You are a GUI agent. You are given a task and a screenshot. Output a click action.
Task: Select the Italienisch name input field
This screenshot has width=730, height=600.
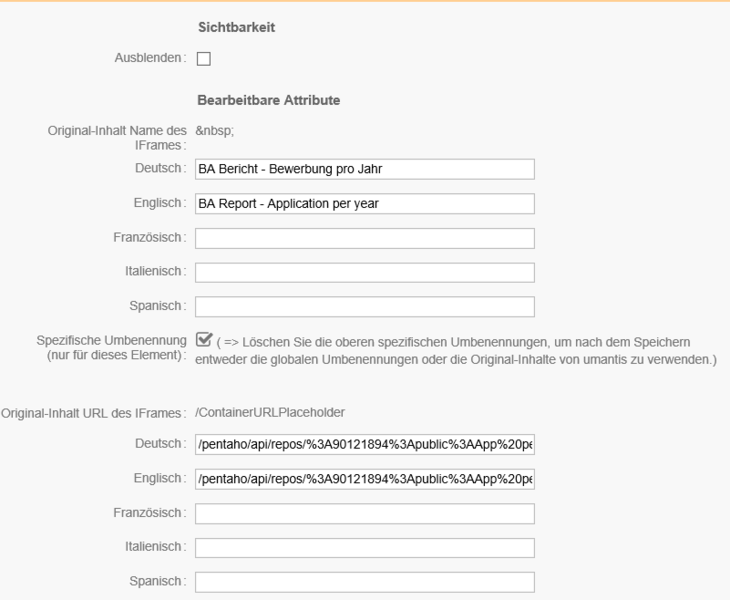coord(364,272)
